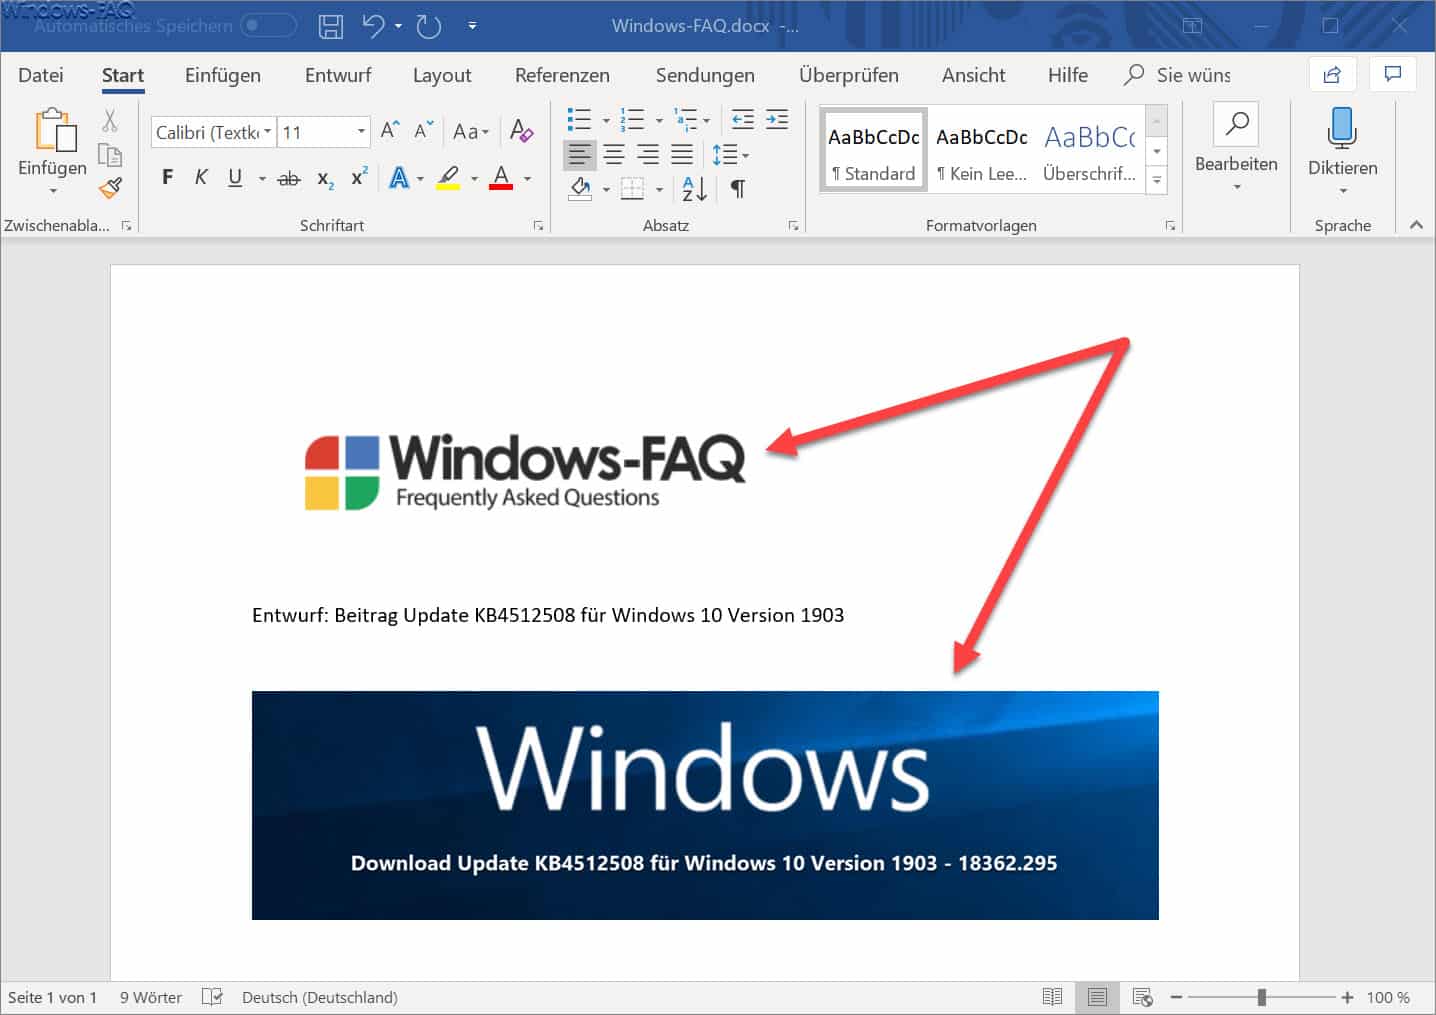The width and height of the screenshot is (1436, 1015).
Task: Justify the text alignment
Action: [682, 154]
